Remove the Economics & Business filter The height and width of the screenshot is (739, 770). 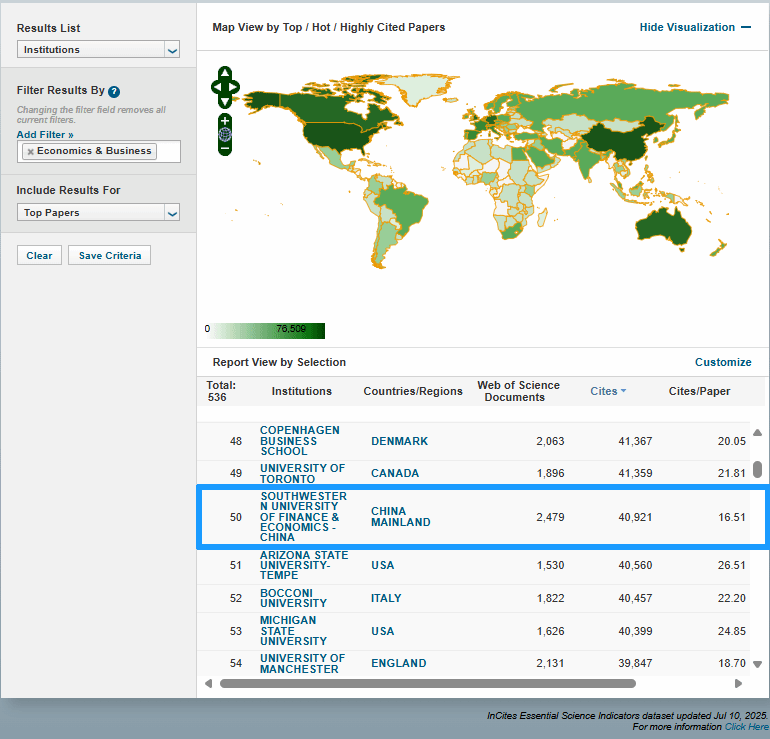coord(30,152)
